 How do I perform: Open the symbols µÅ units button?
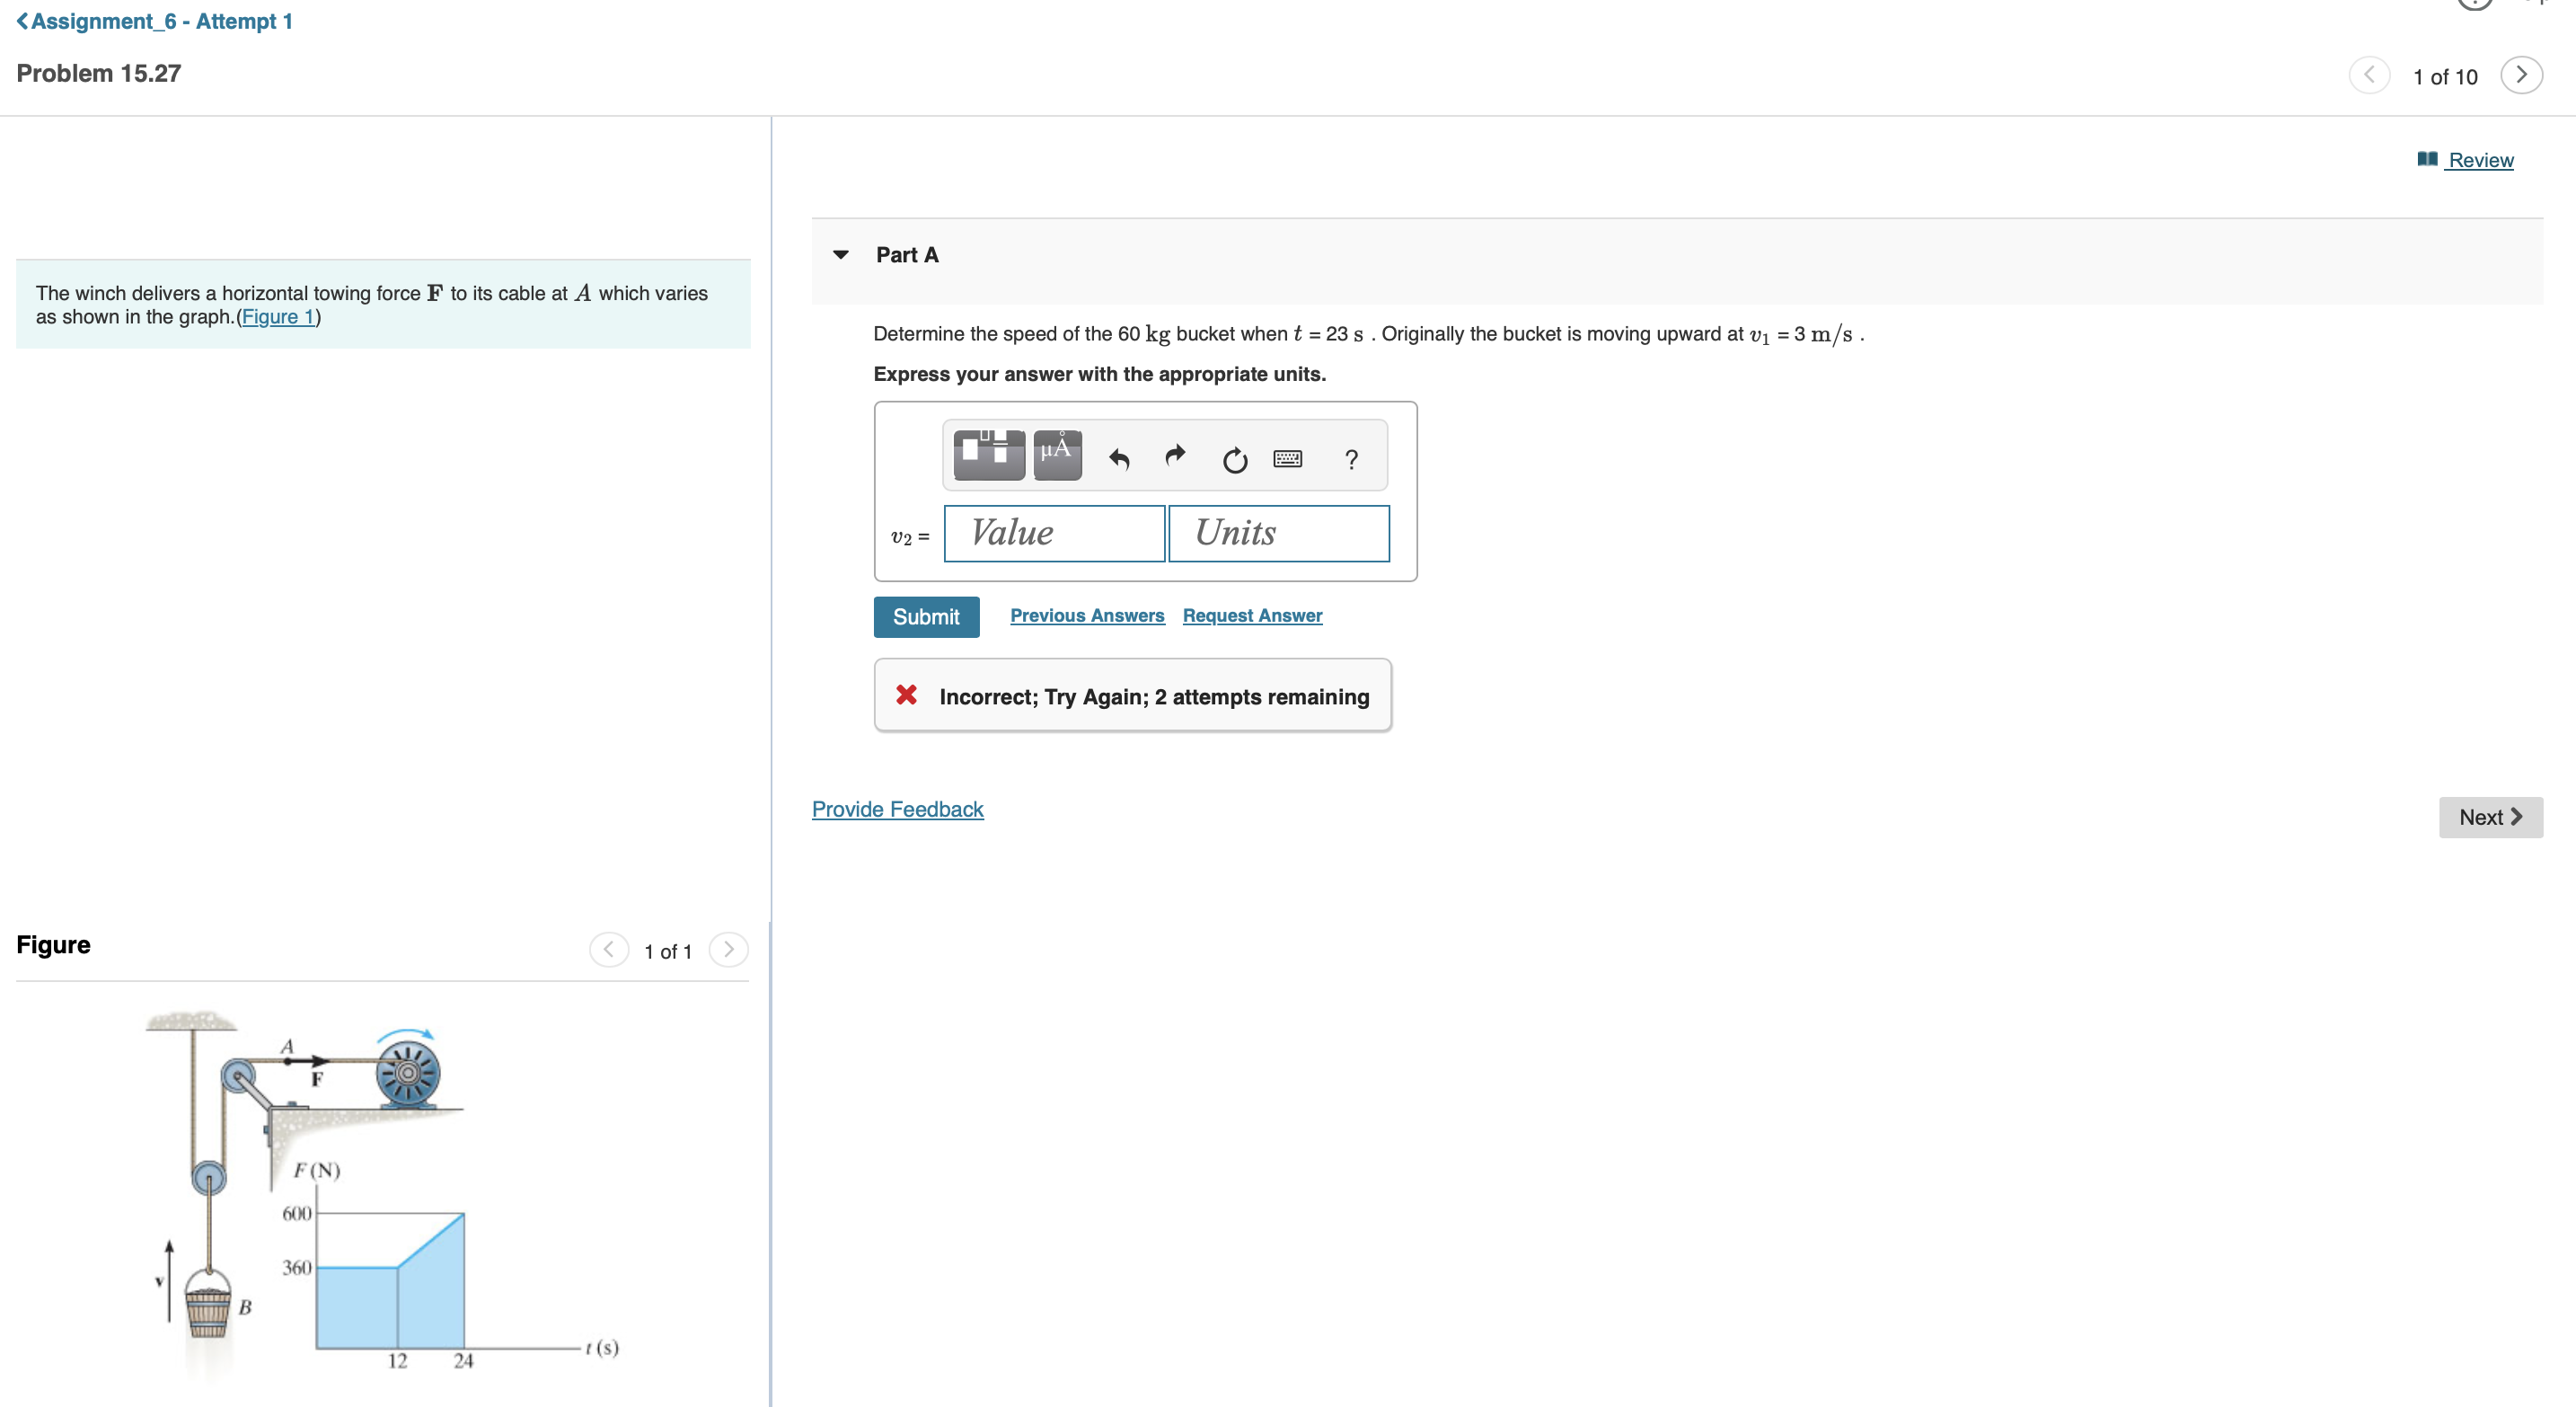[1057, 455]
